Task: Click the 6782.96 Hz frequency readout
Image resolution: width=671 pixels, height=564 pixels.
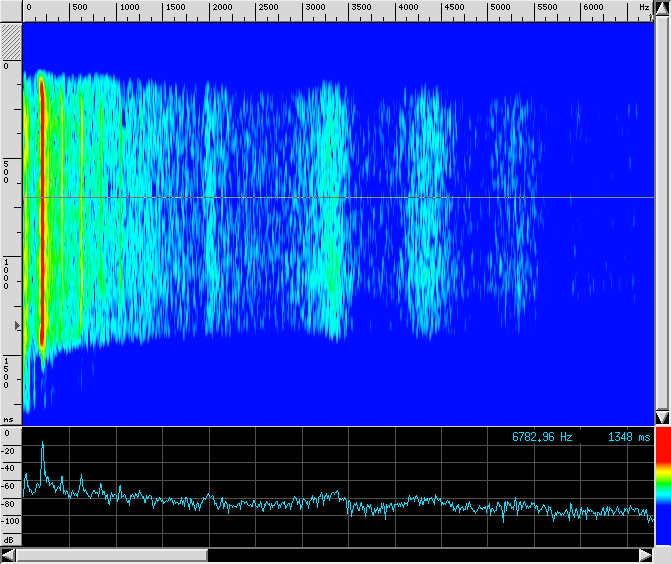Action: (x=541, y=437)
